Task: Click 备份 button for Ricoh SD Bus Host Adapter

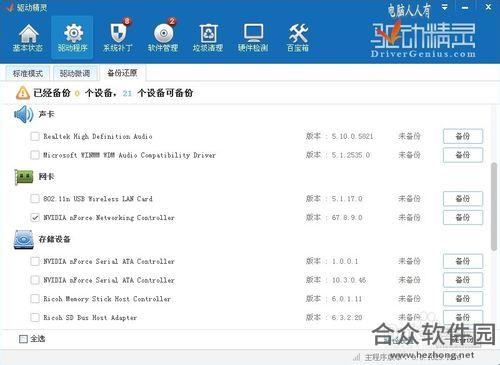Action: [x=463, y=317]
